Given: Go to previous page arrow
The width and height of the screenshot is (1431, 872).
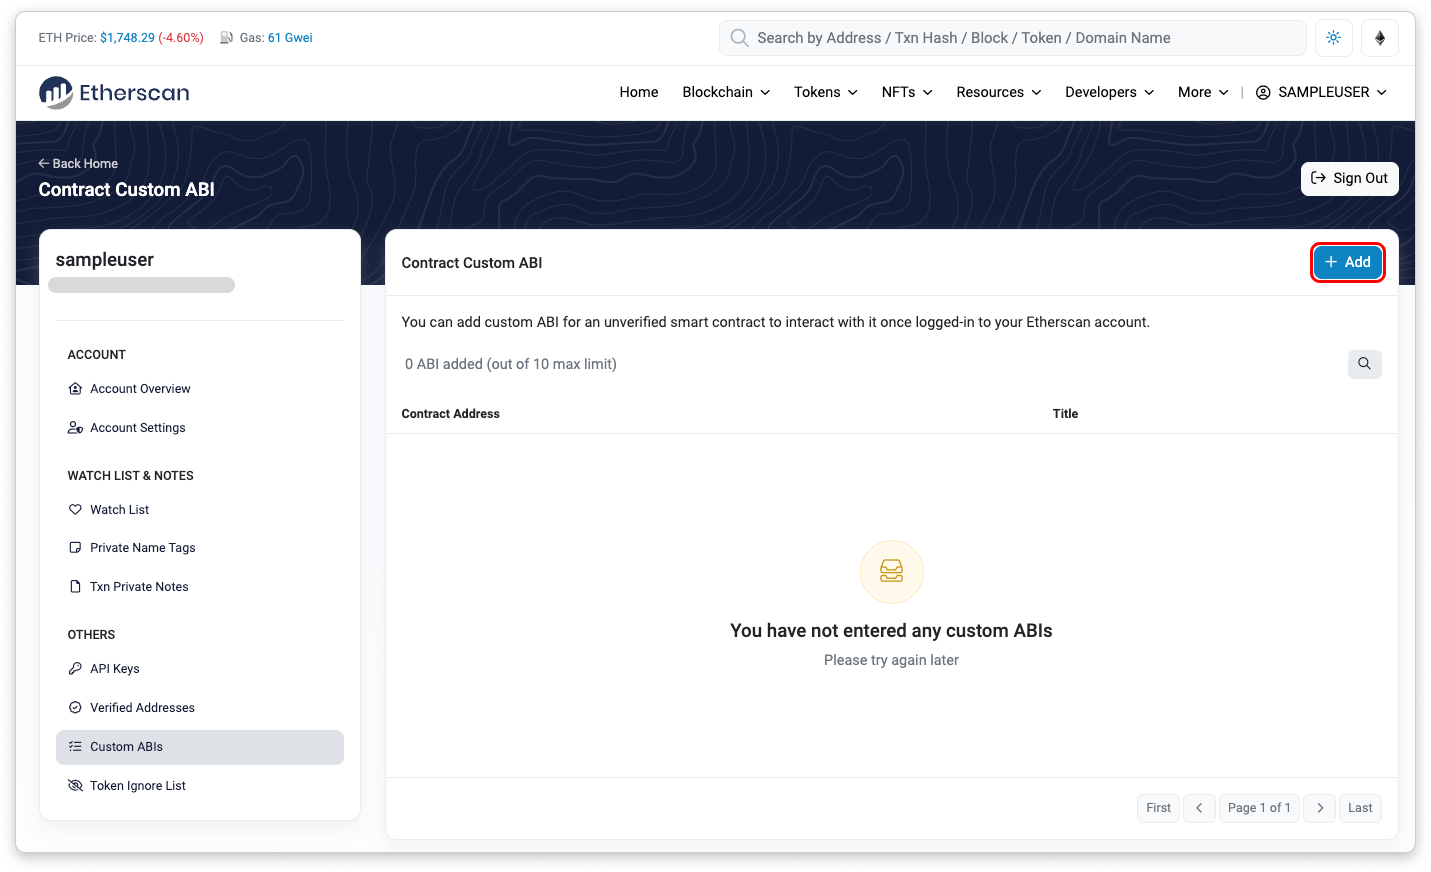Looking at the screenshot, I should pos(1199,808).
